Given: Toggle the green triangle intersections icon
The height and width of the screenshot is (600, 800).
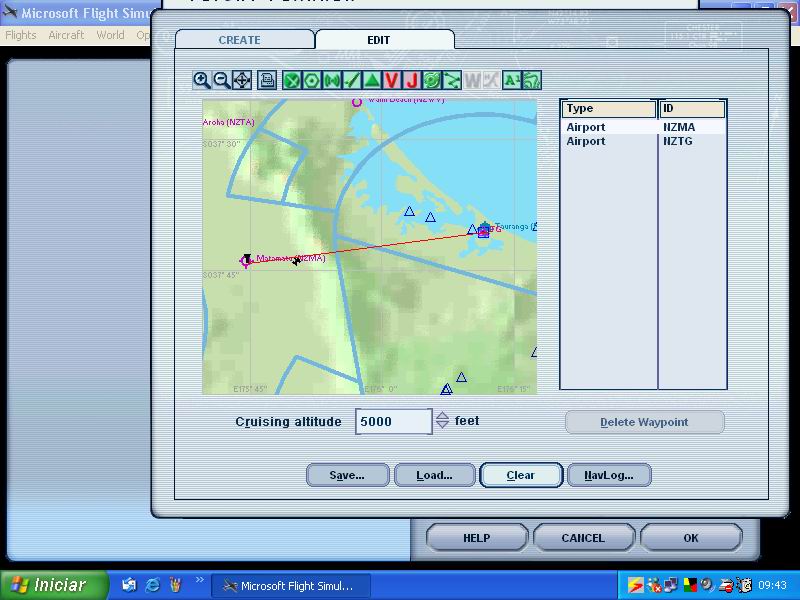Looking at the screenshot, I should pyautogui.click(x=371, y=80).
